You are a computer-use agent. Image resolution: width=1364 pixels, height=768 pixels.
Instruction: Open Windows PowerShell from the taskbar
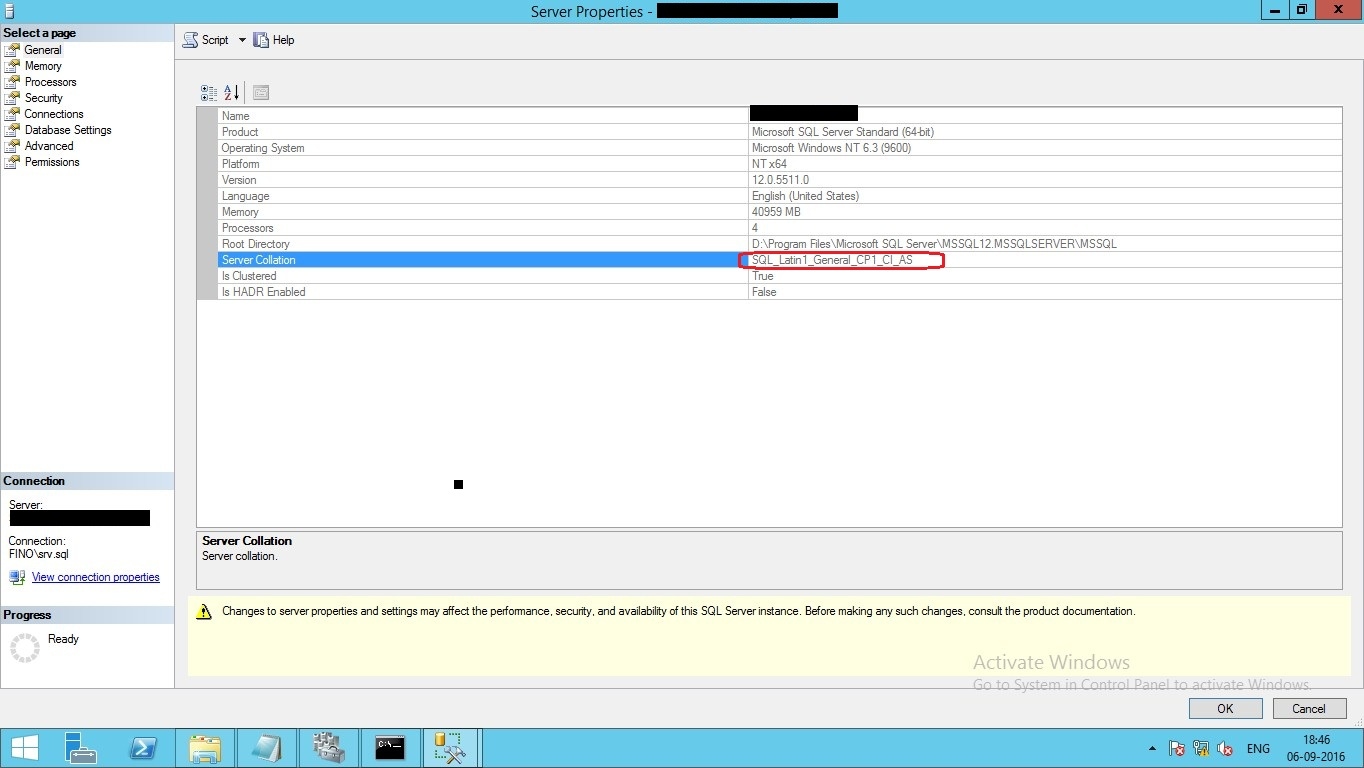click(143, 748)
